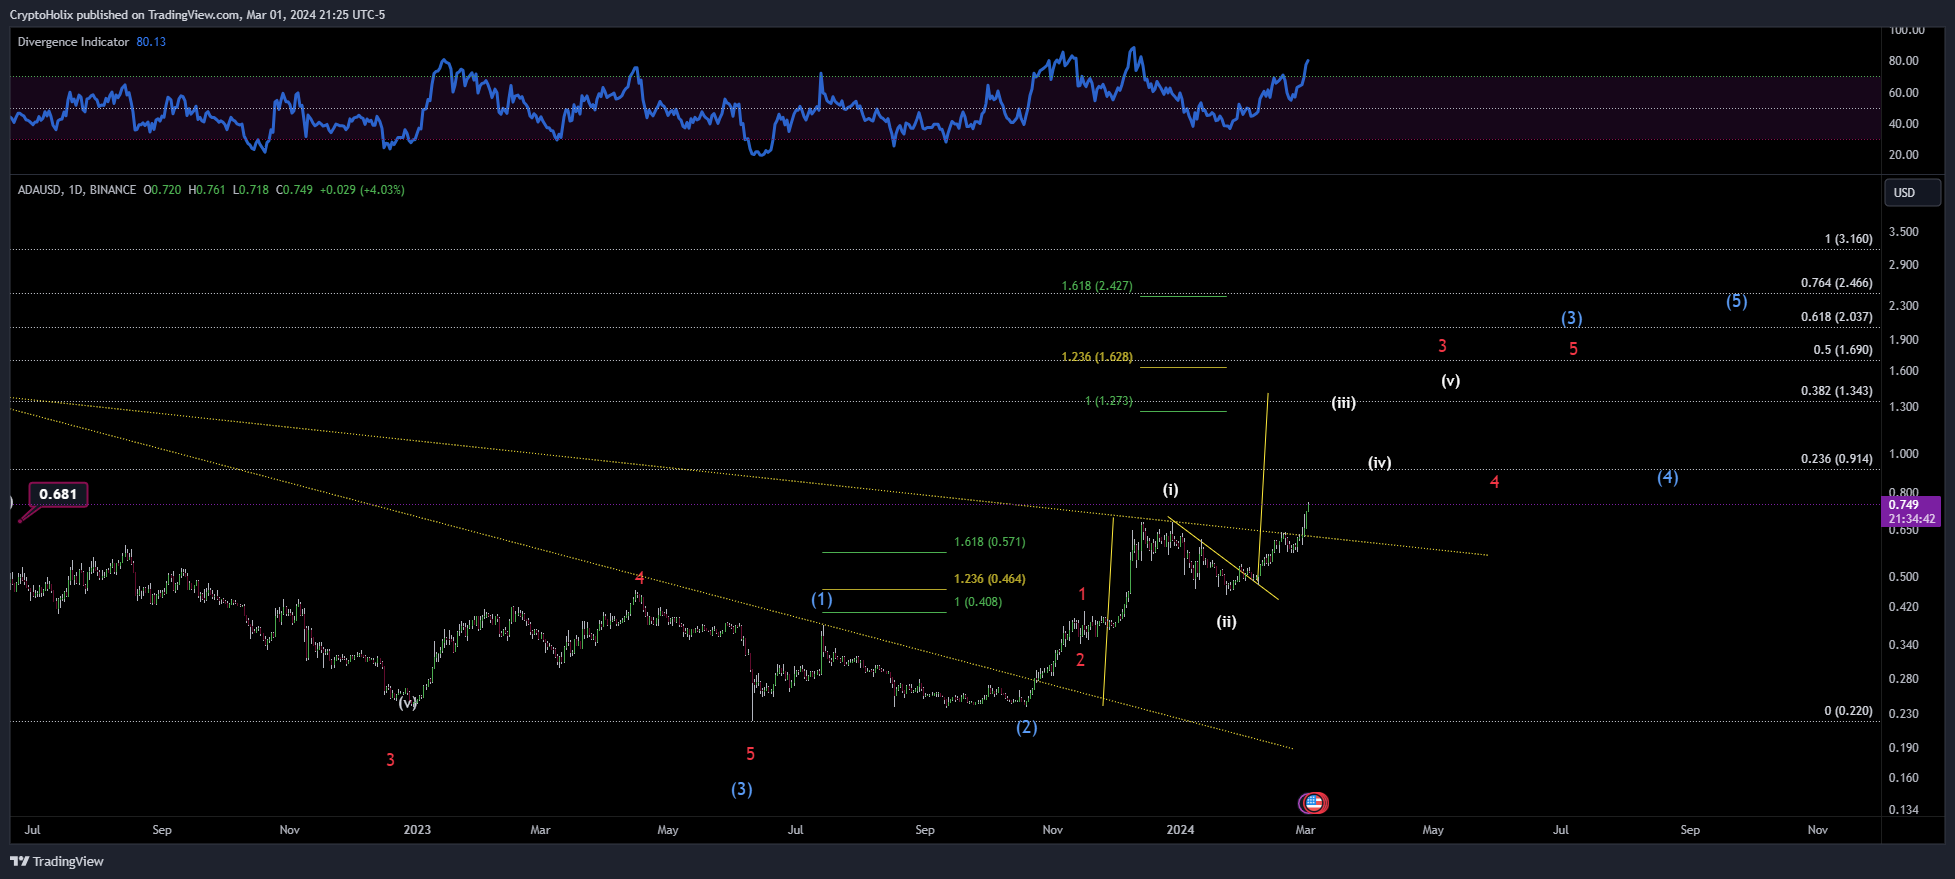Click the Divergence Indicator legend title
The height and width of the screenshot is (879, 1955).
pos(74,42)
